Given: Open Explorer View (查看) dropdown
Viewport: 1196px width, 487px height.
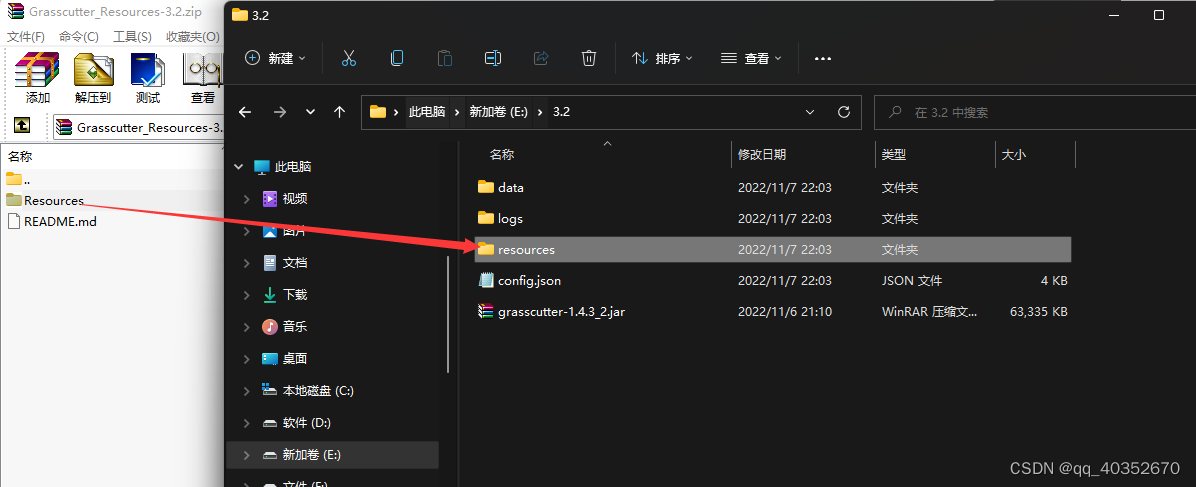Looking at the screenshot, I should tap(751, 58).
